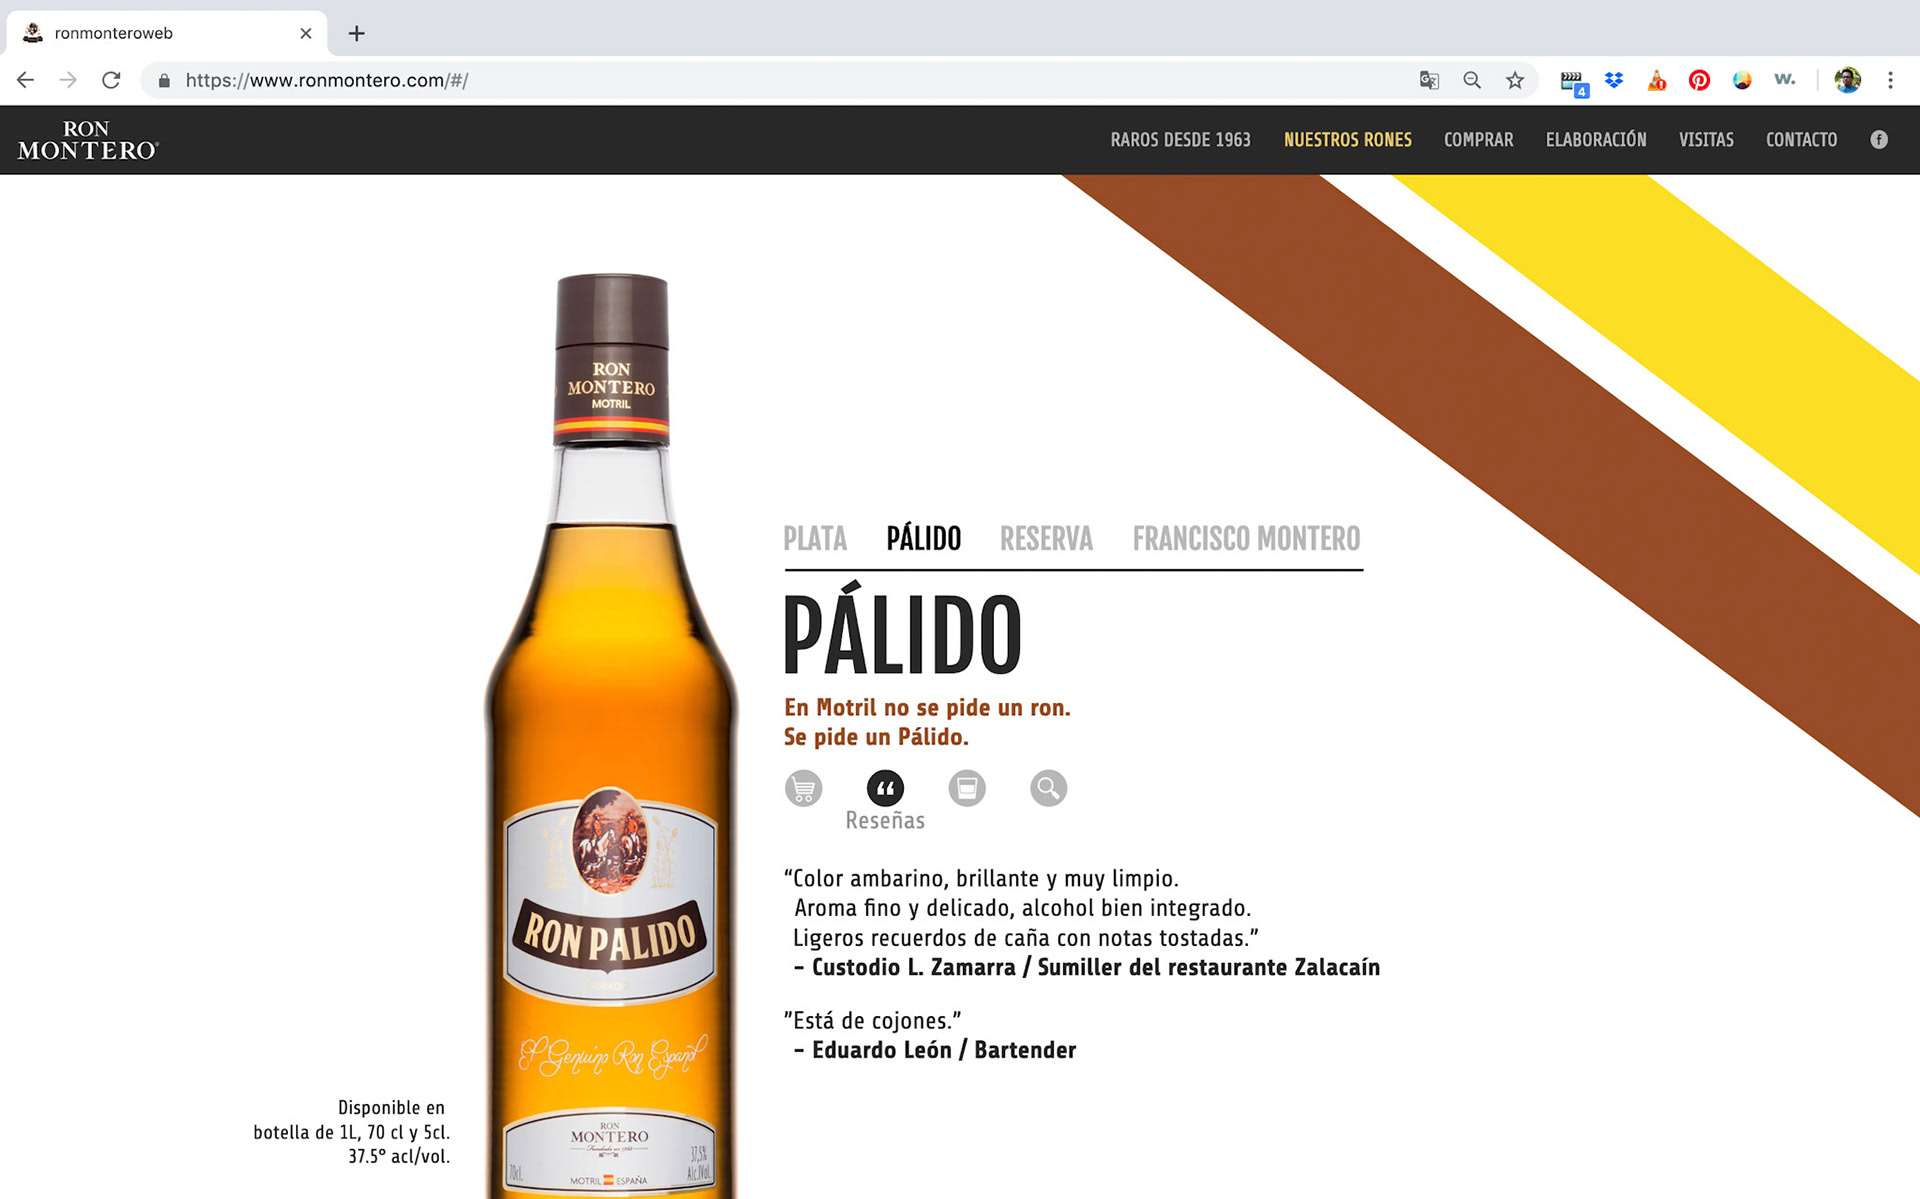Go to the Comprar page

click(1478, 140)
